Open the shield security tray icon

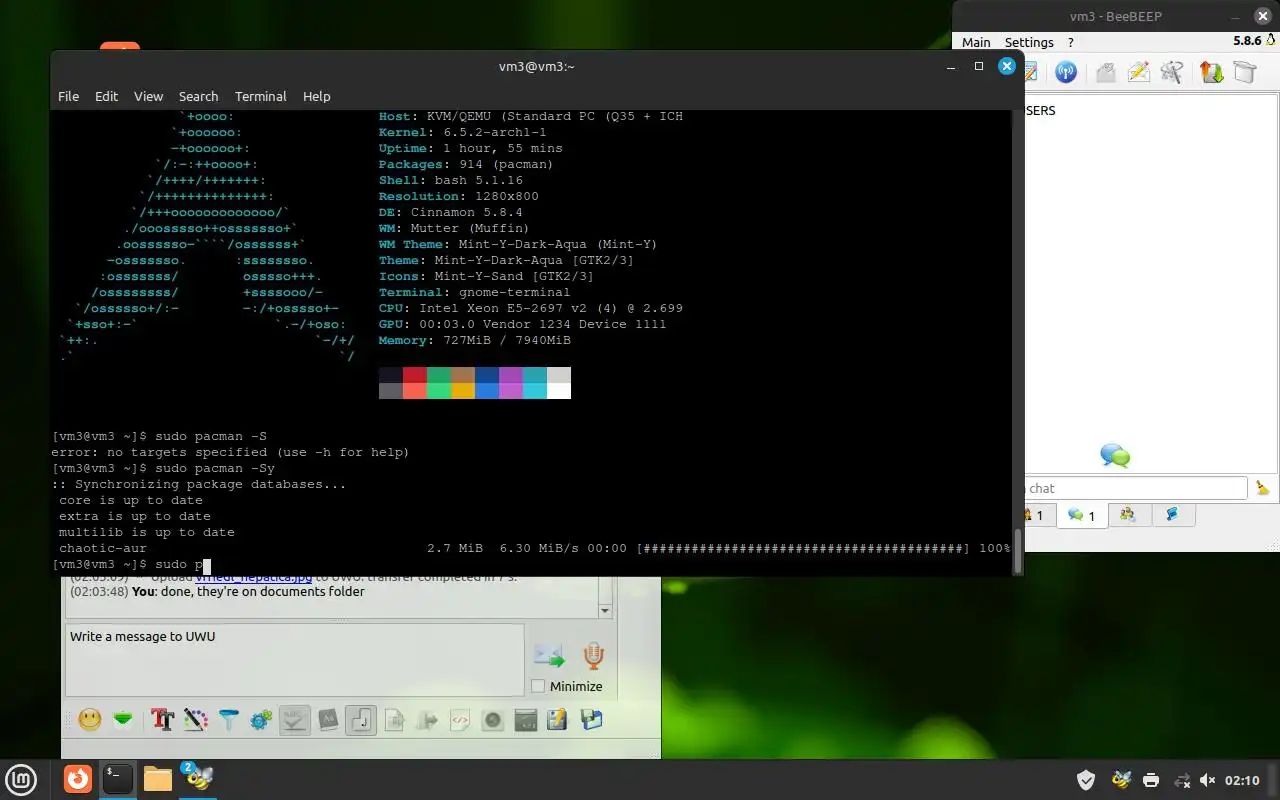click(1085, 780)
